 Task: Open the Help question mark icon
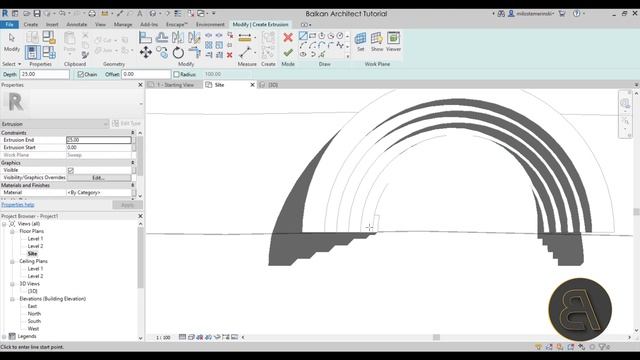(576, 13)
